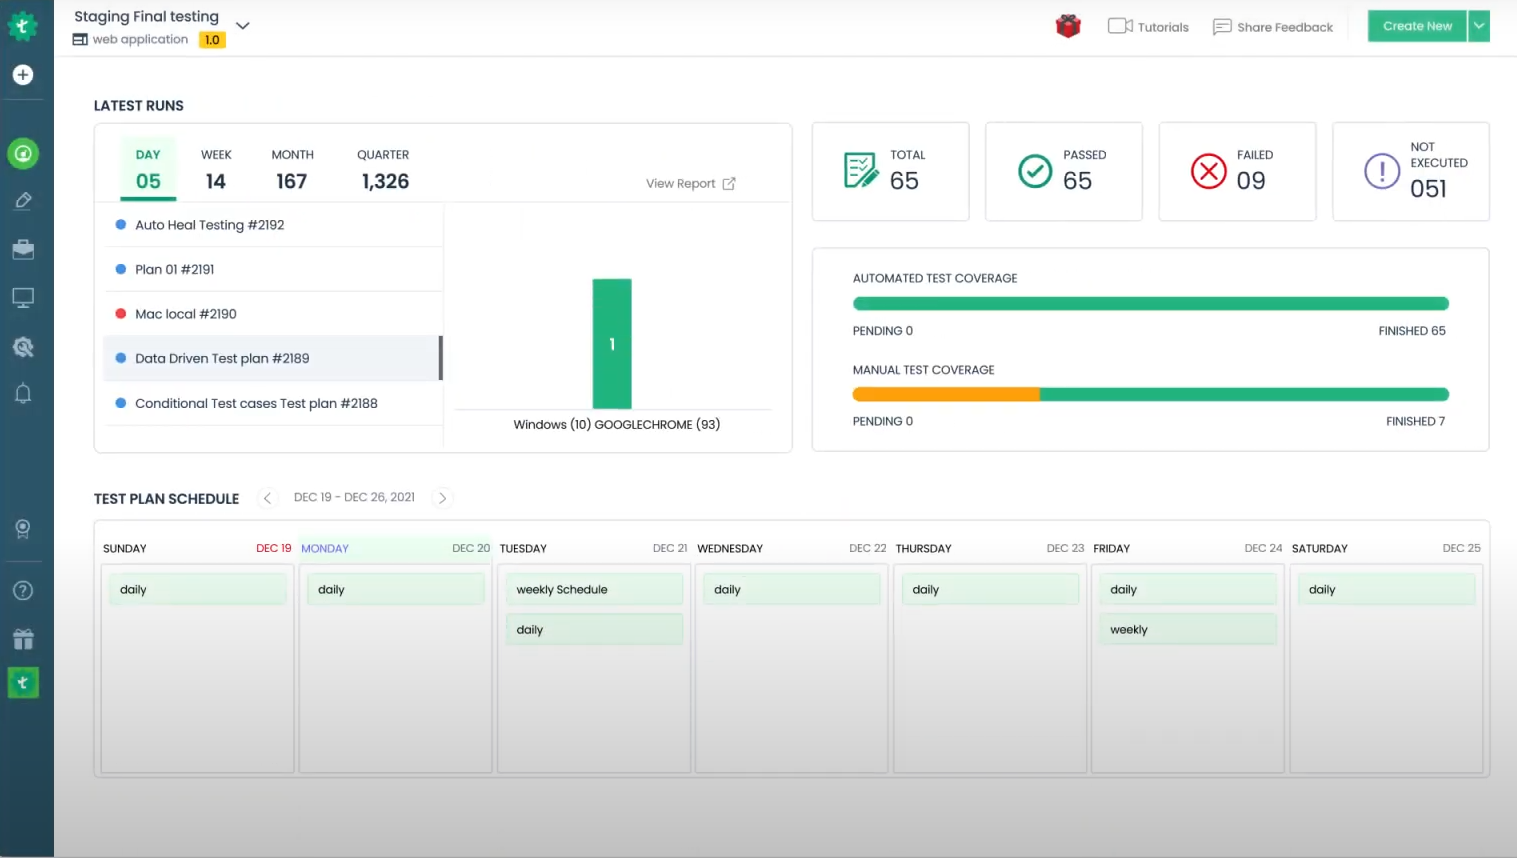Select the Day tab in Latest Runs
Viewport: 1517px width, 858px height.
148,169
